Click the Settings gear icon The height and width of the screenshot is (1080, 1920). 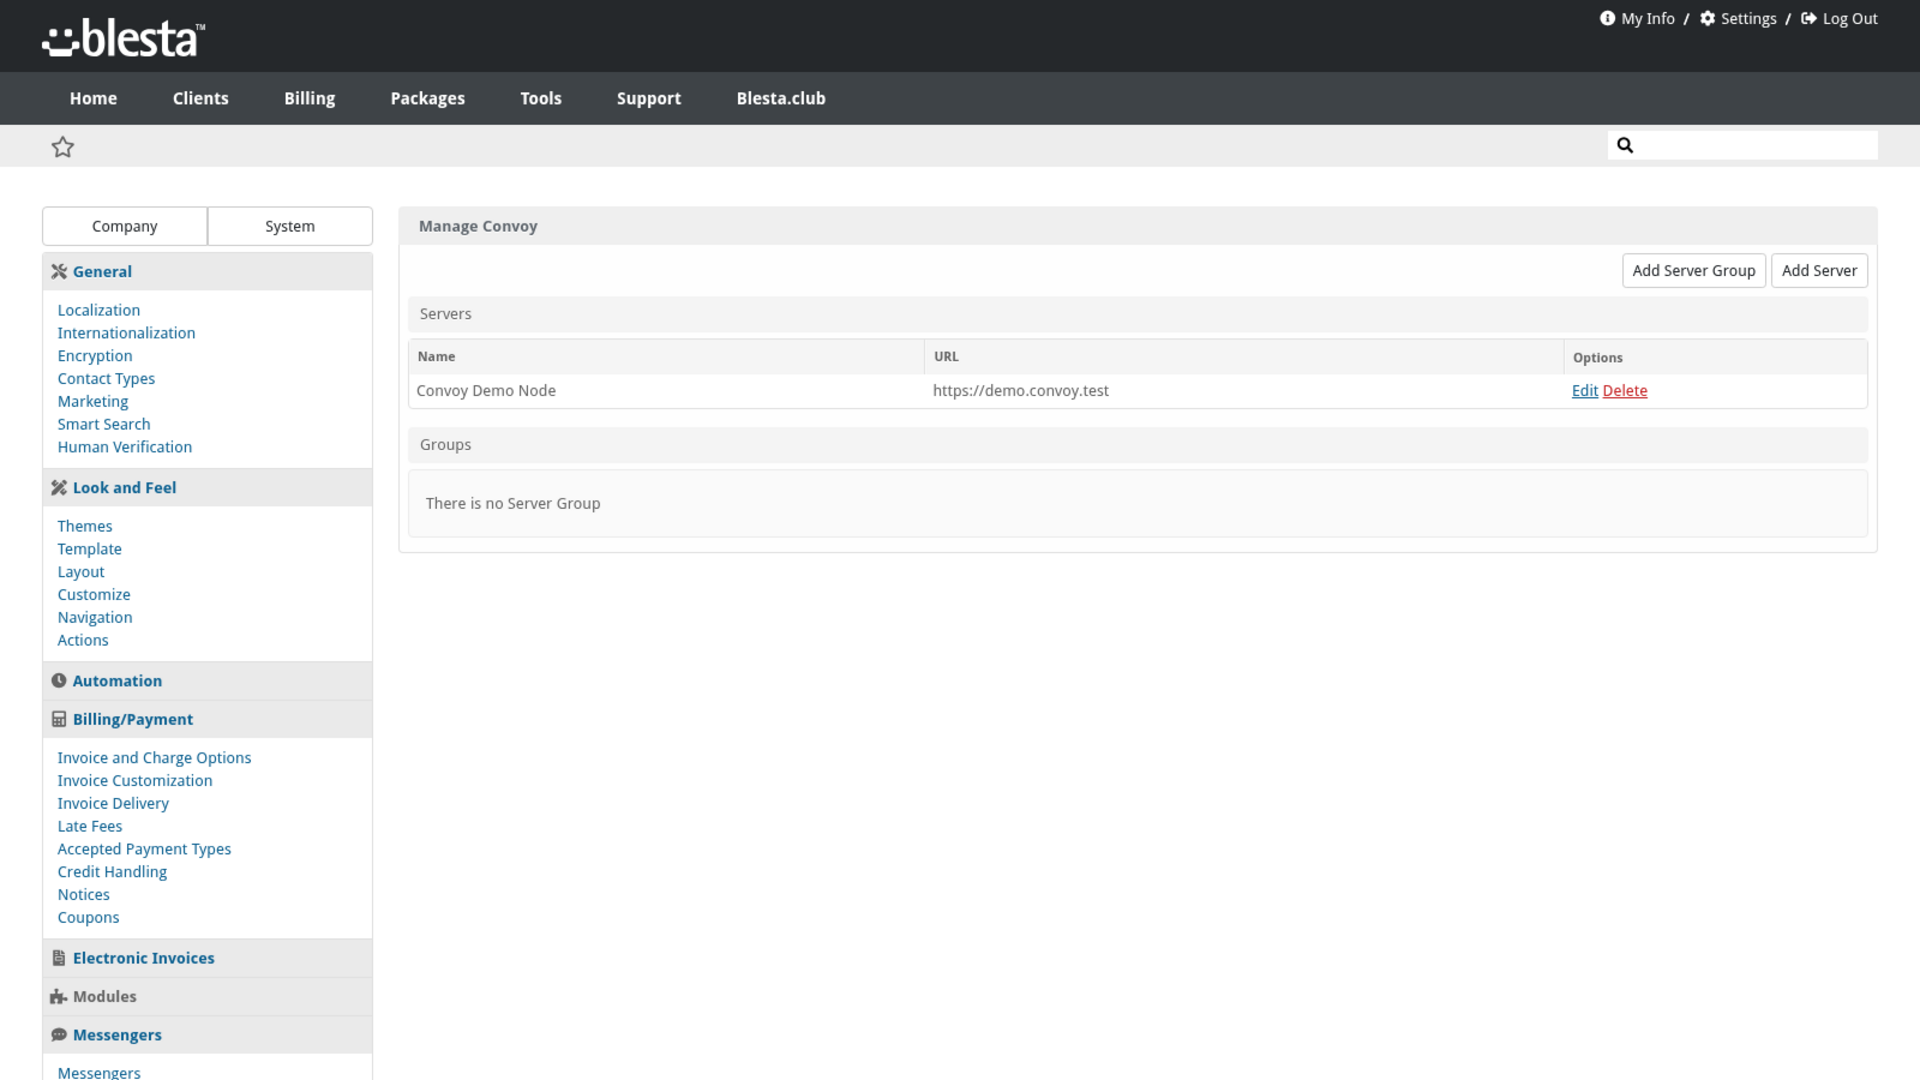pyautogui.click(x=1708, y=18)
